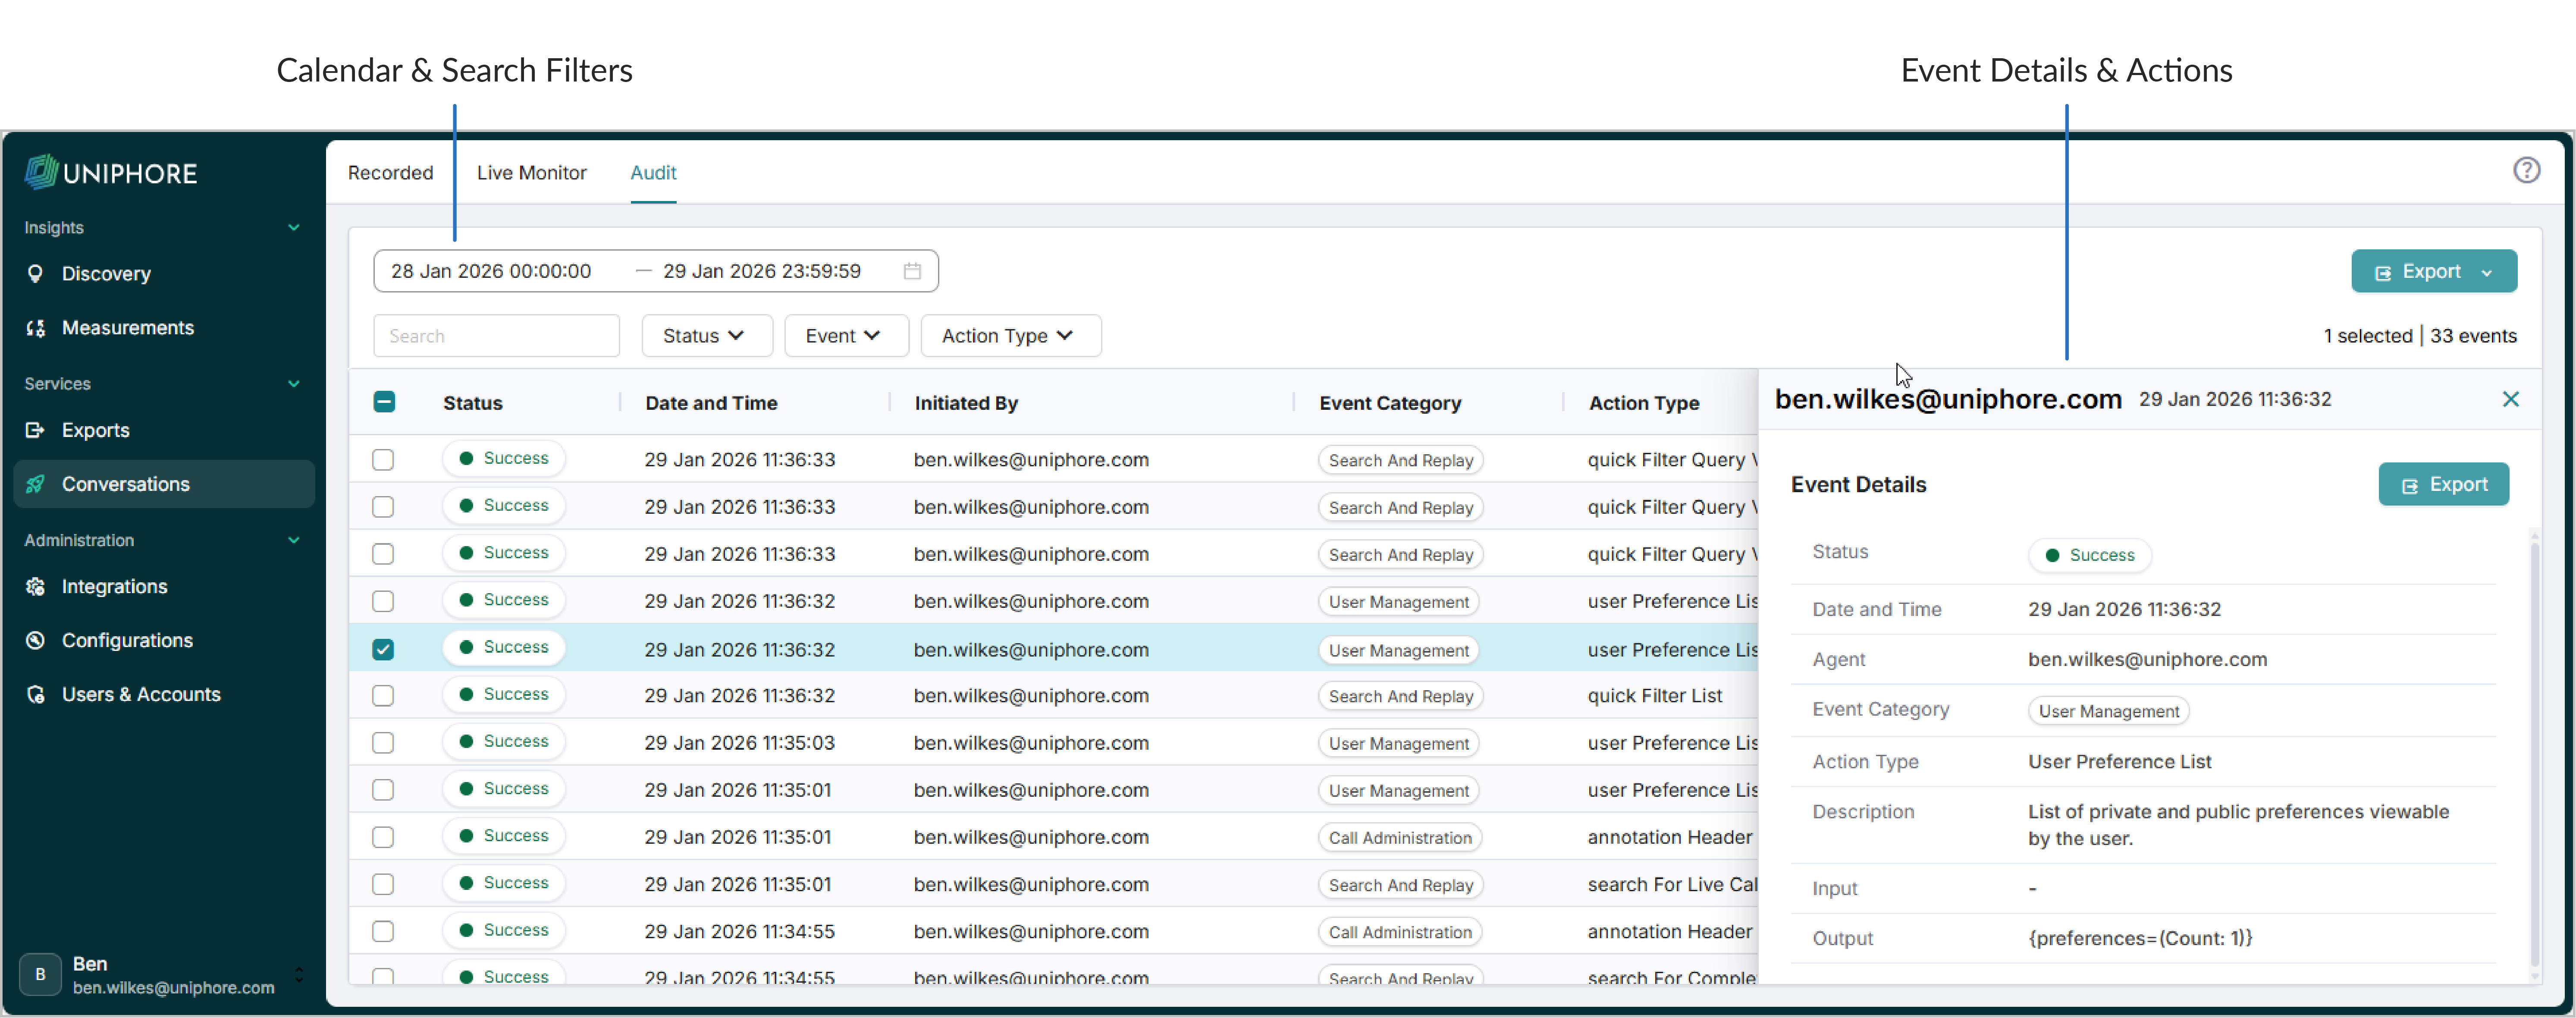Check the first 11:36:33 event row checkbox

[x=383, y=460]
